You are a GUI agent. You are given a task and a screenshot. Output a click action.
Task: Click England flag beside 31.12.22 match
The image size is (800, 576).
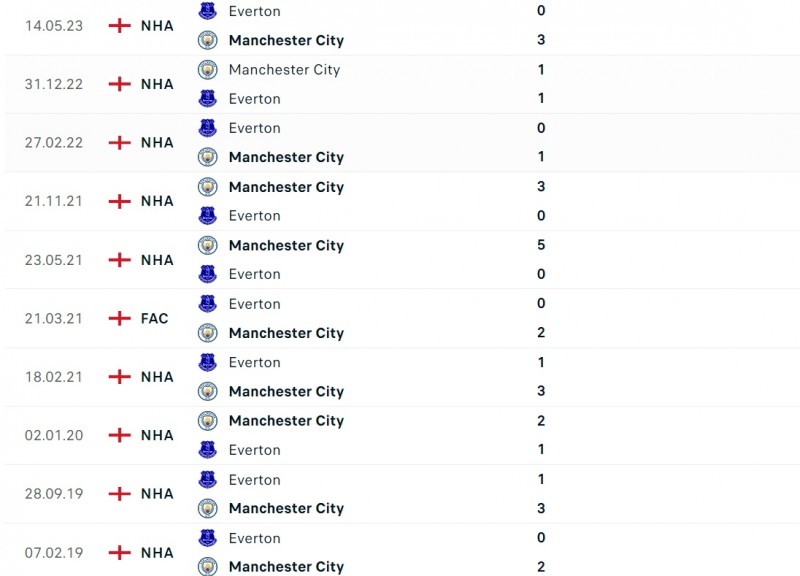tap(119, 84)
